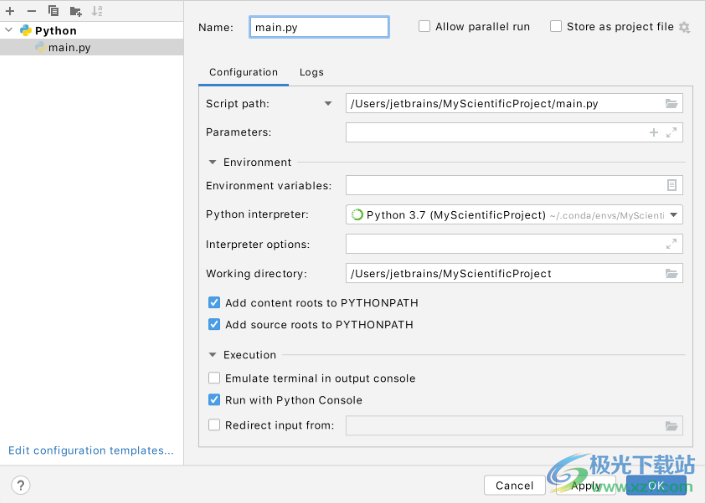Click the Name input field
The width and height of the screenshot is (706, 503).
[x=319, y=27]
